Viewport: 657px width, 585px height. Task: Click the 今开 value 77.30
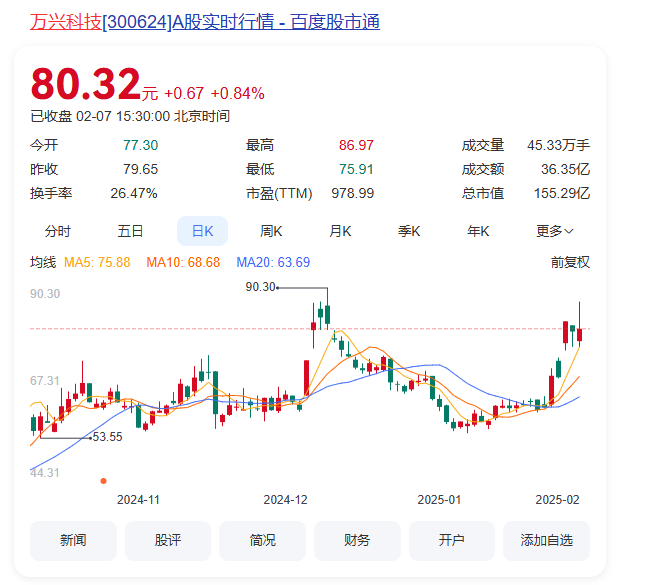click(x=140, y=145)
